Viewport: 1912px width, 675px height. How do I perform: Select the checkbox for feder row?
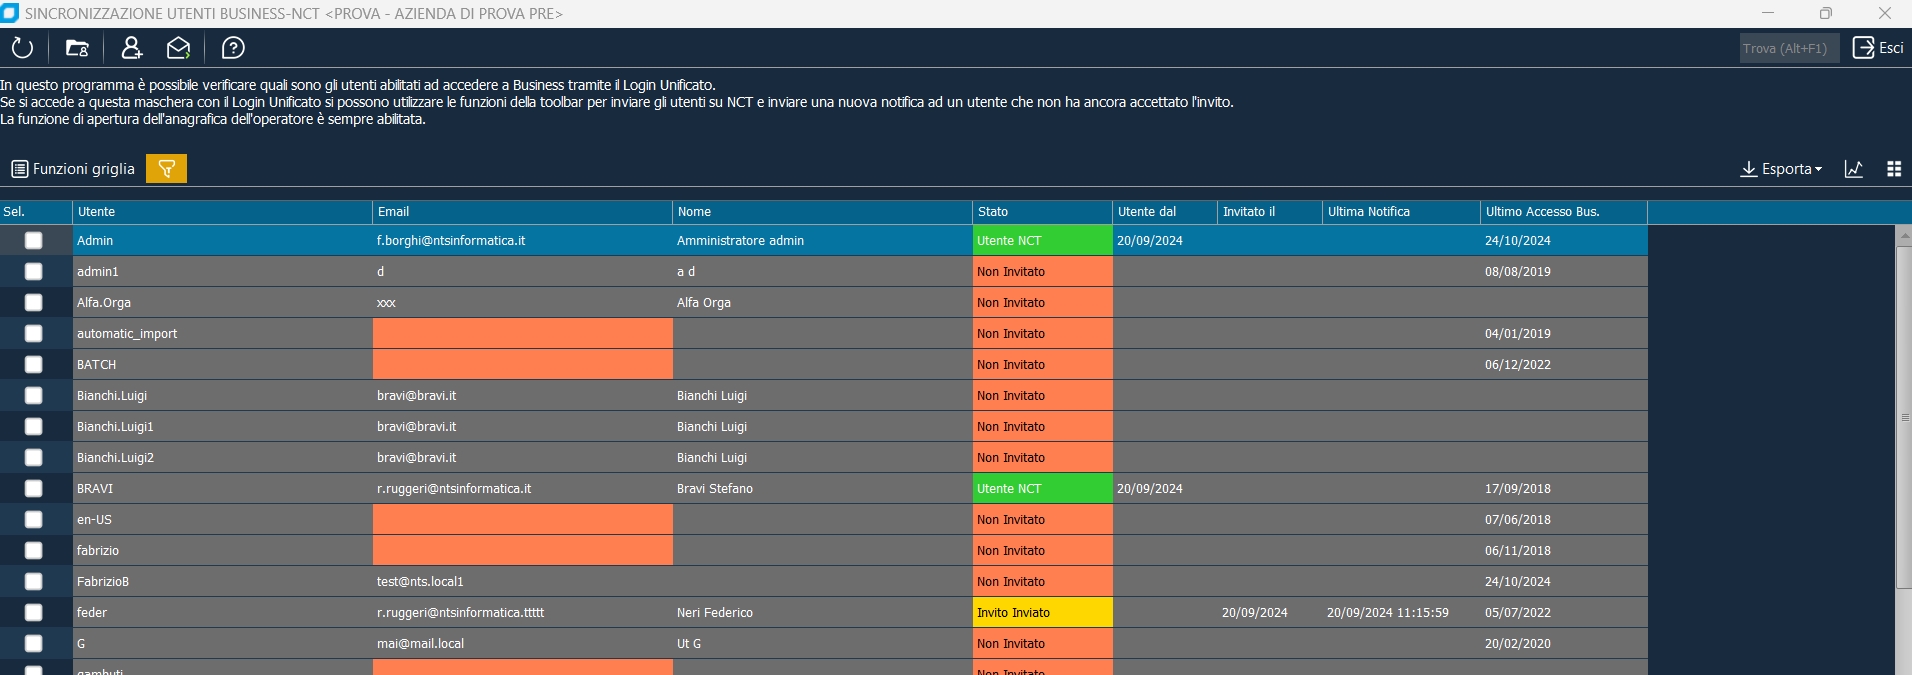[33, 612]
